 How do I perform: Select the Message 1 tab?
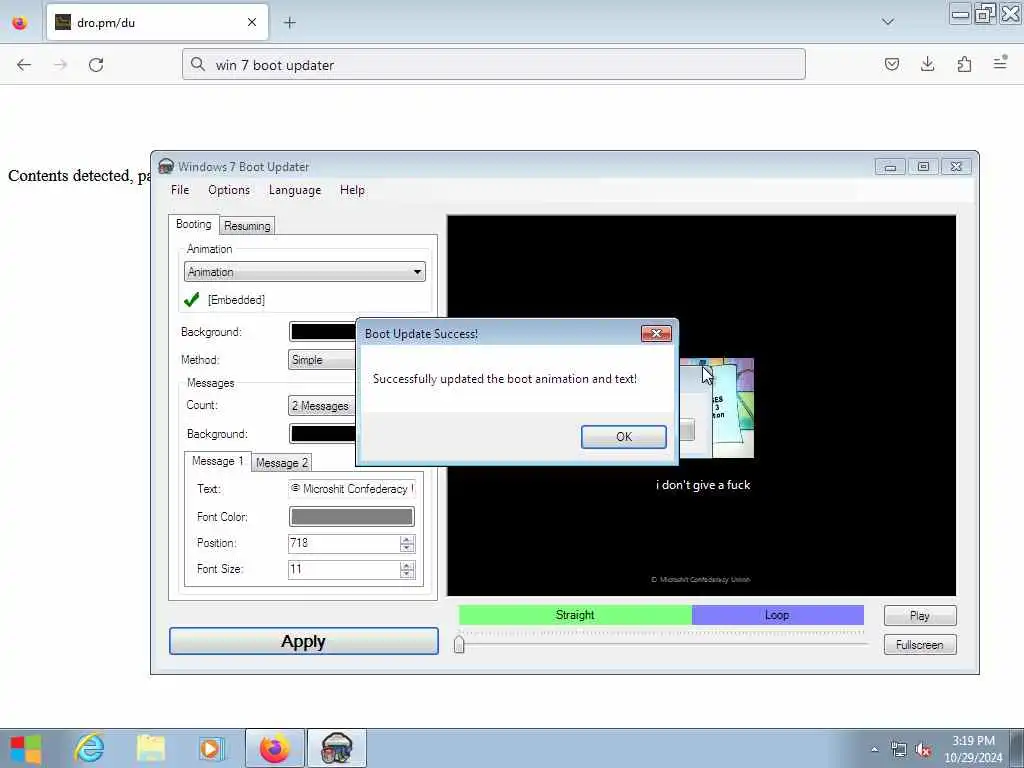(217, 461)
